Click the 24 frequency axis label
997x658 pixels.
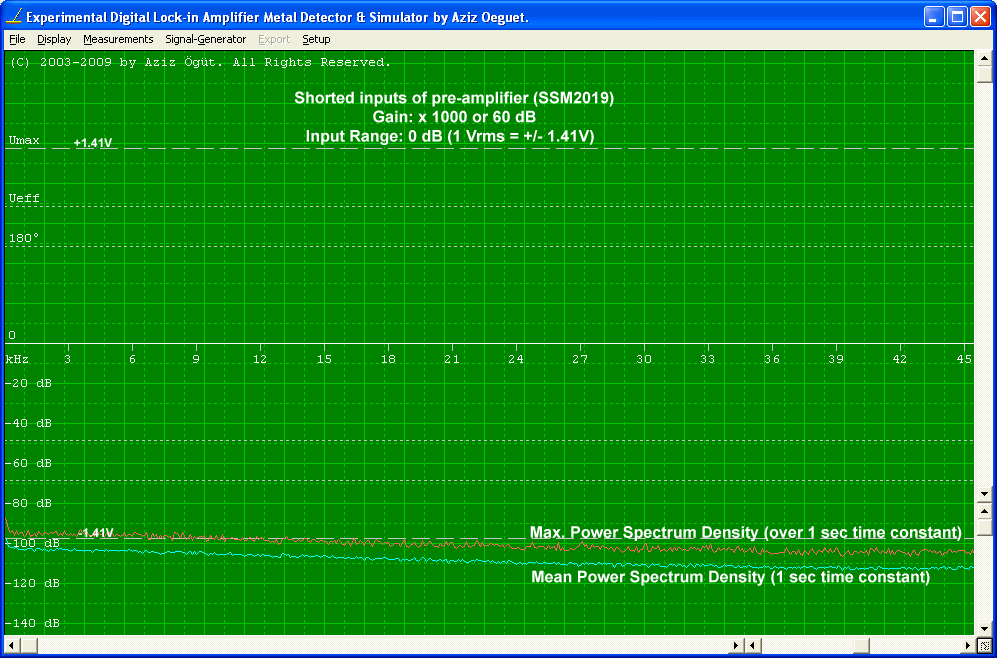coord(516,359)
